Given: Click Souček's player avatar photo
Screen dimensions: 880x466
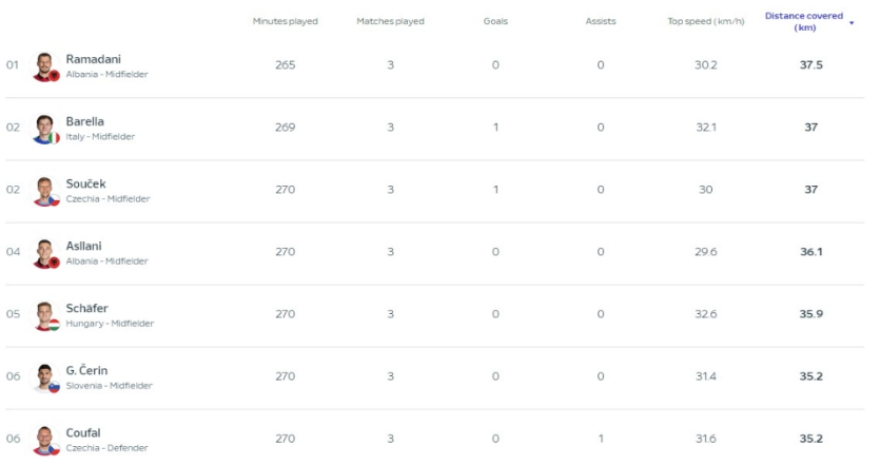Looking at the screenshot, I should click(45, 191).
